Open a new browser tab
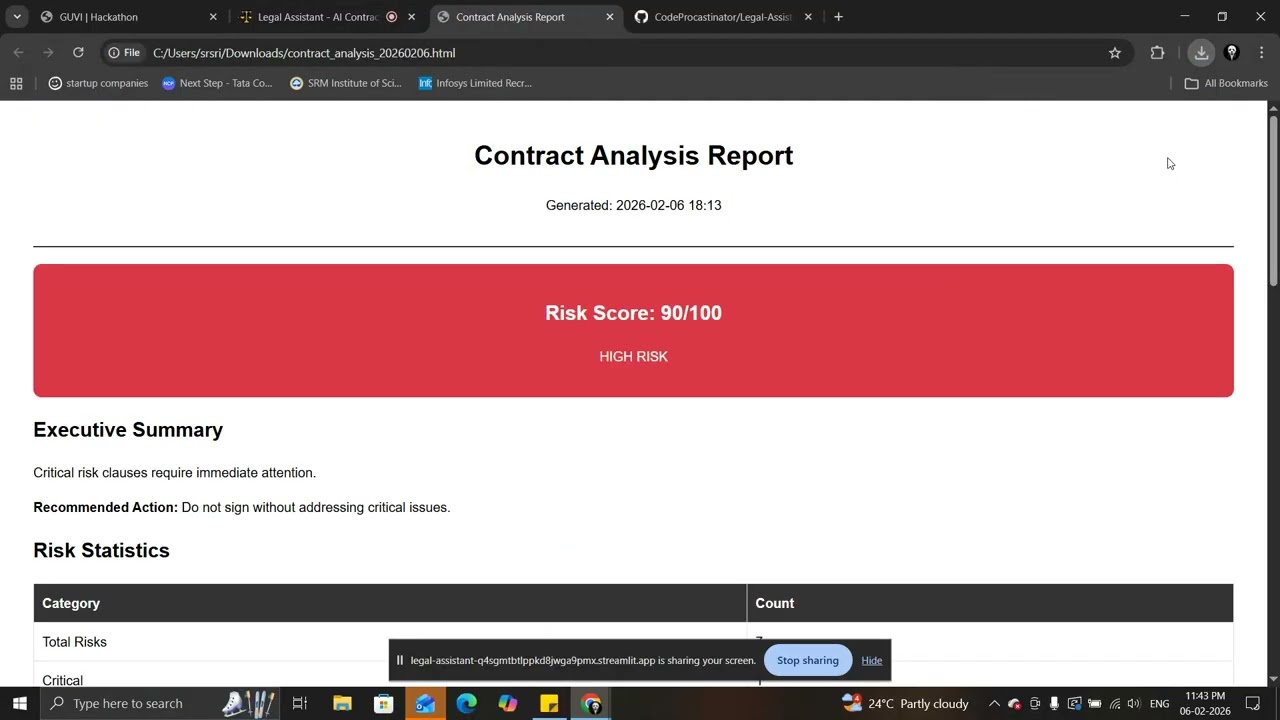The height and width of the screenshot is (720, 1280). 838,17
